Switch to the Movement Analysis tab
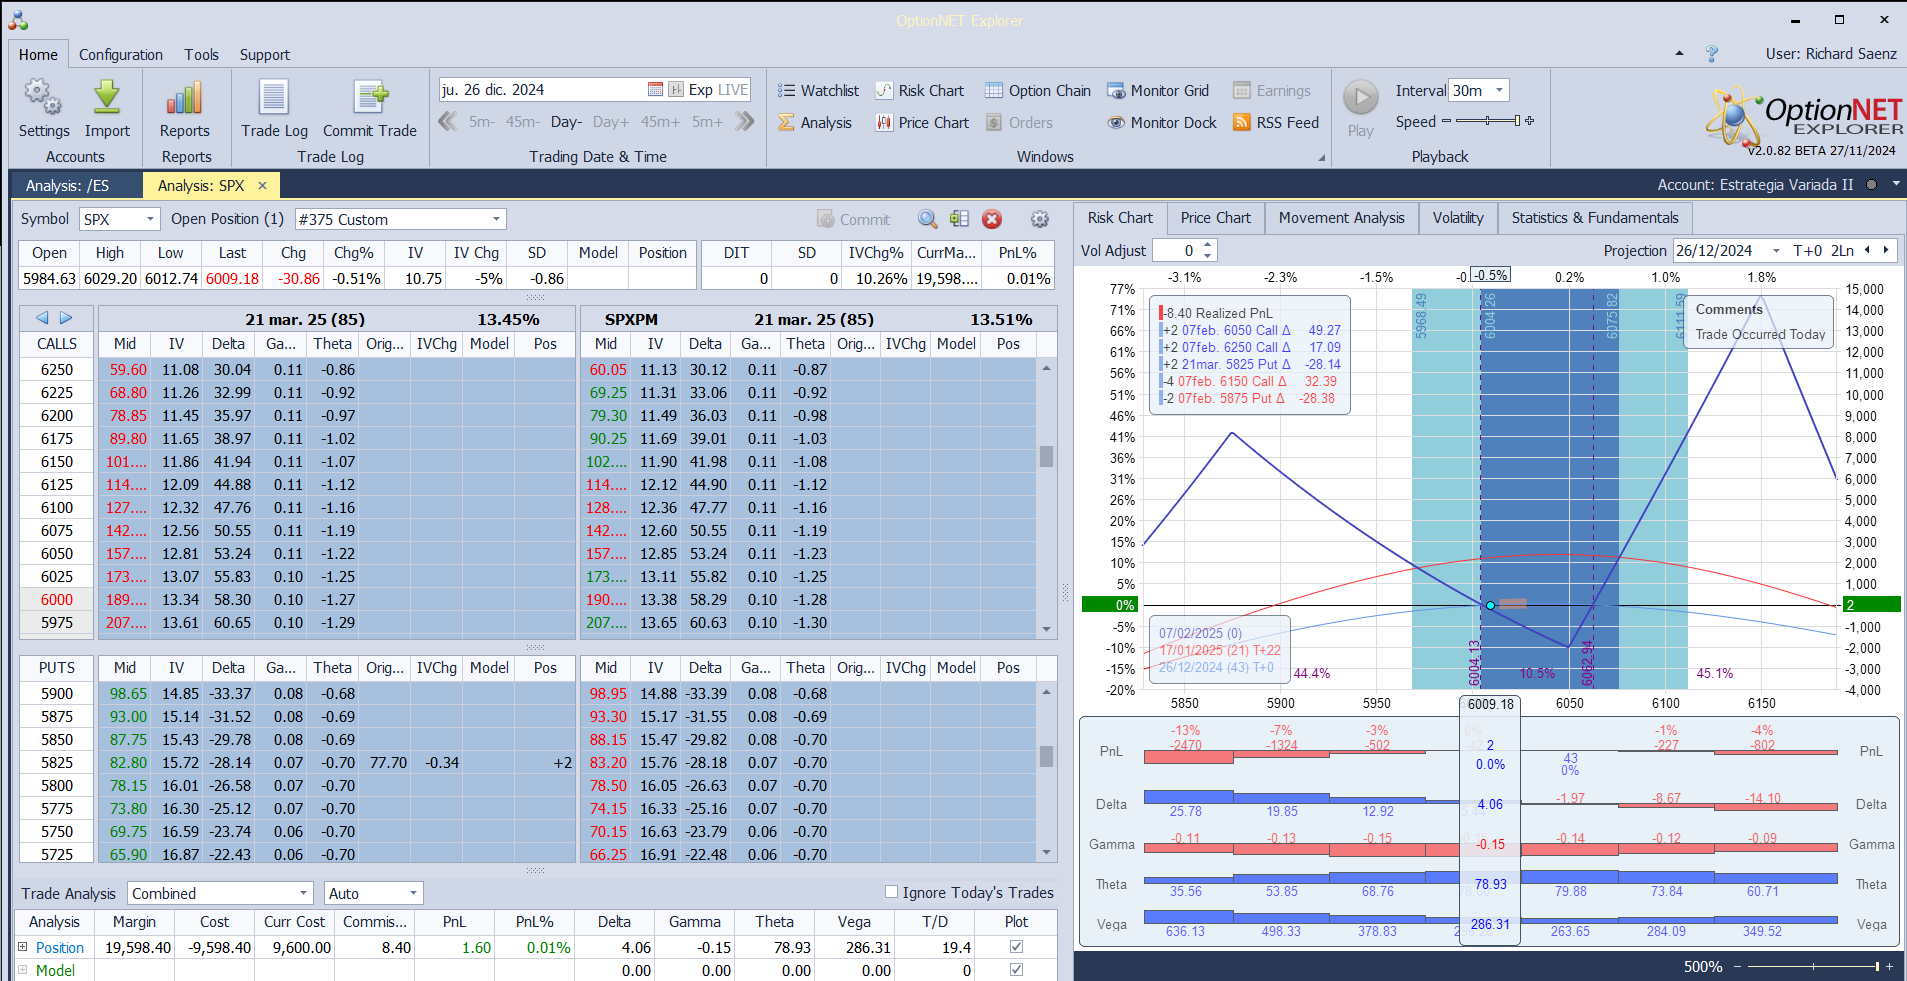The width and height of the screenshot is (1907, 981). (x=1341, y=218)
